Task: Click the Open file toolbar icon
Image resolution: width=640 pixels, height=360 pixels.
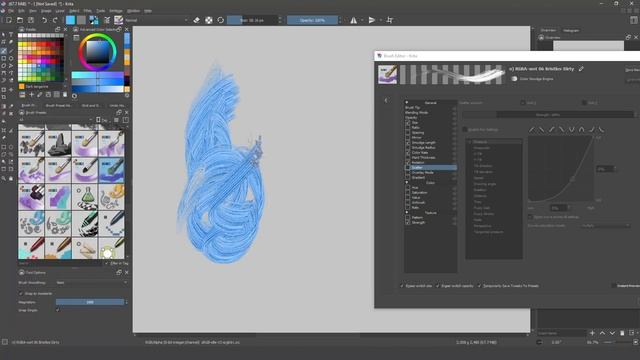Action: (x=20, y=20)
